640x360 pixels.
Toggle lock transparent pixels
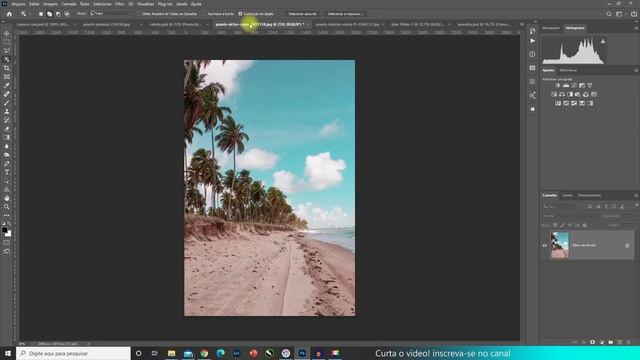[x=555, y=225]
